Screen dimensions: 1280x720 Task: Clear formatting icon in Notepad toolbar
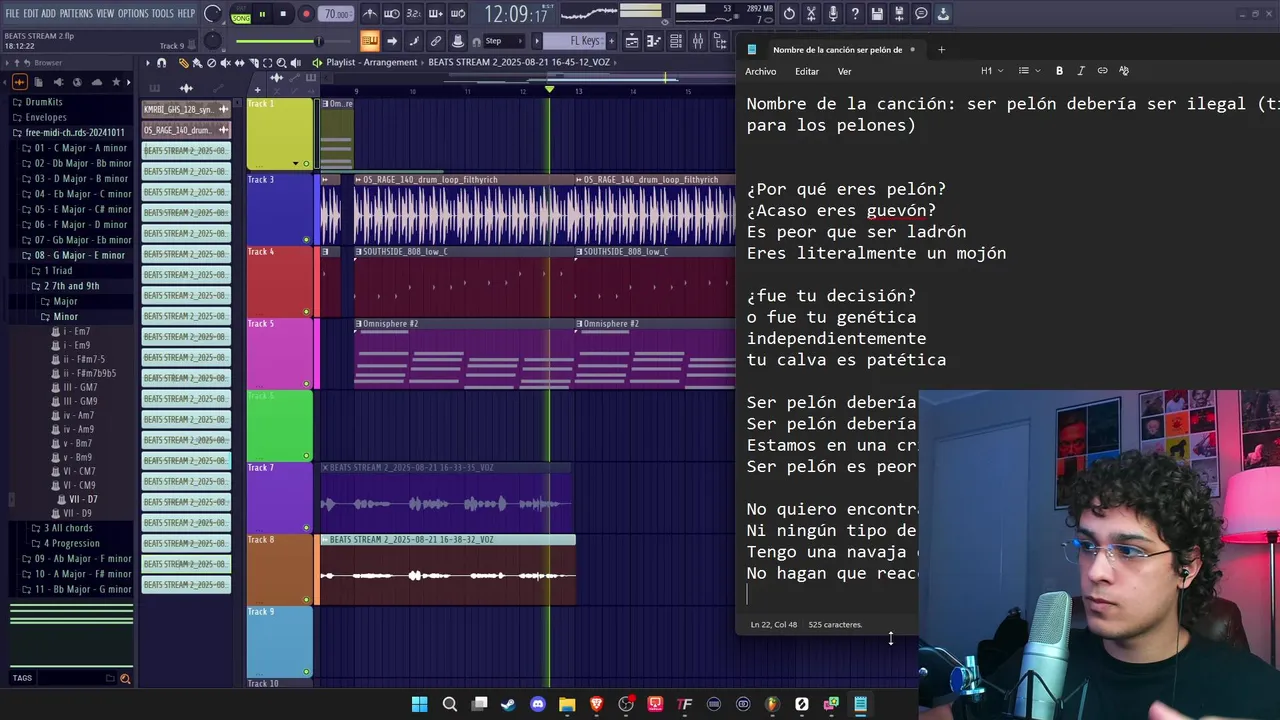[1124, 71]
